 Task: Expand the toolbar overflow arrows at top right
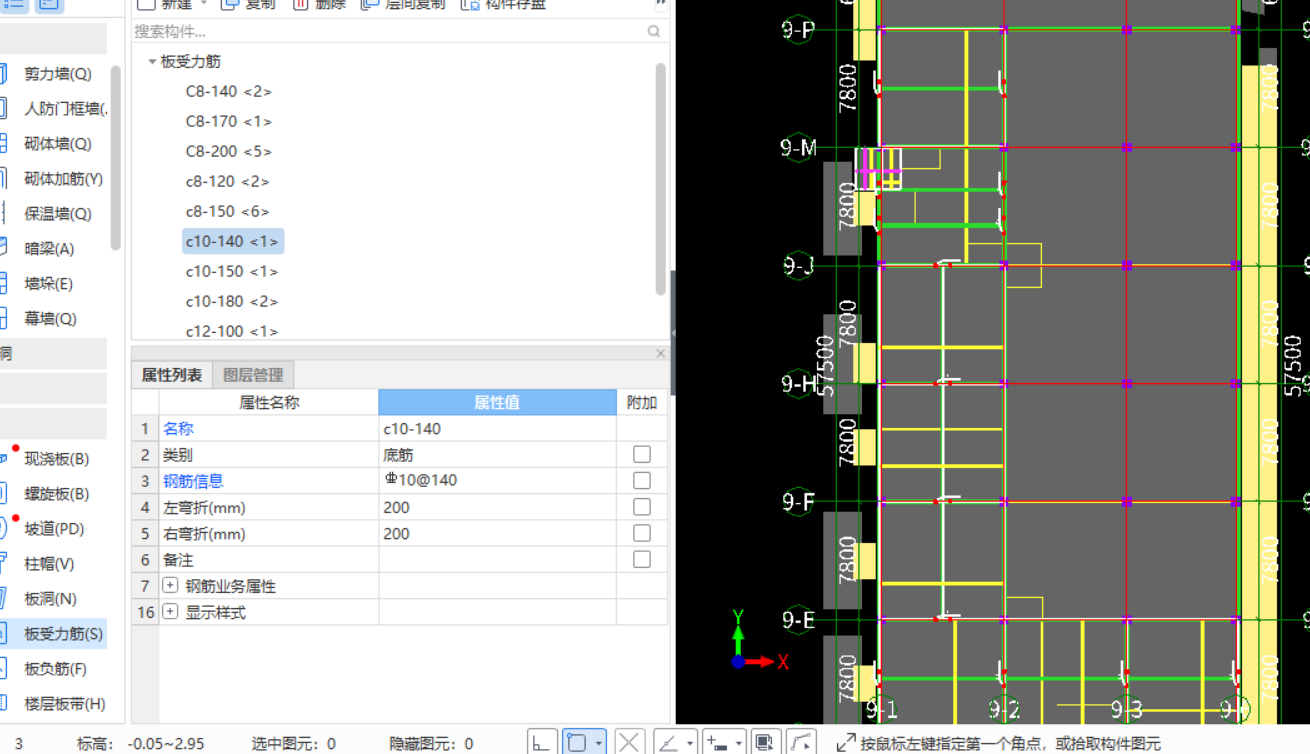[x=660, y=4]
